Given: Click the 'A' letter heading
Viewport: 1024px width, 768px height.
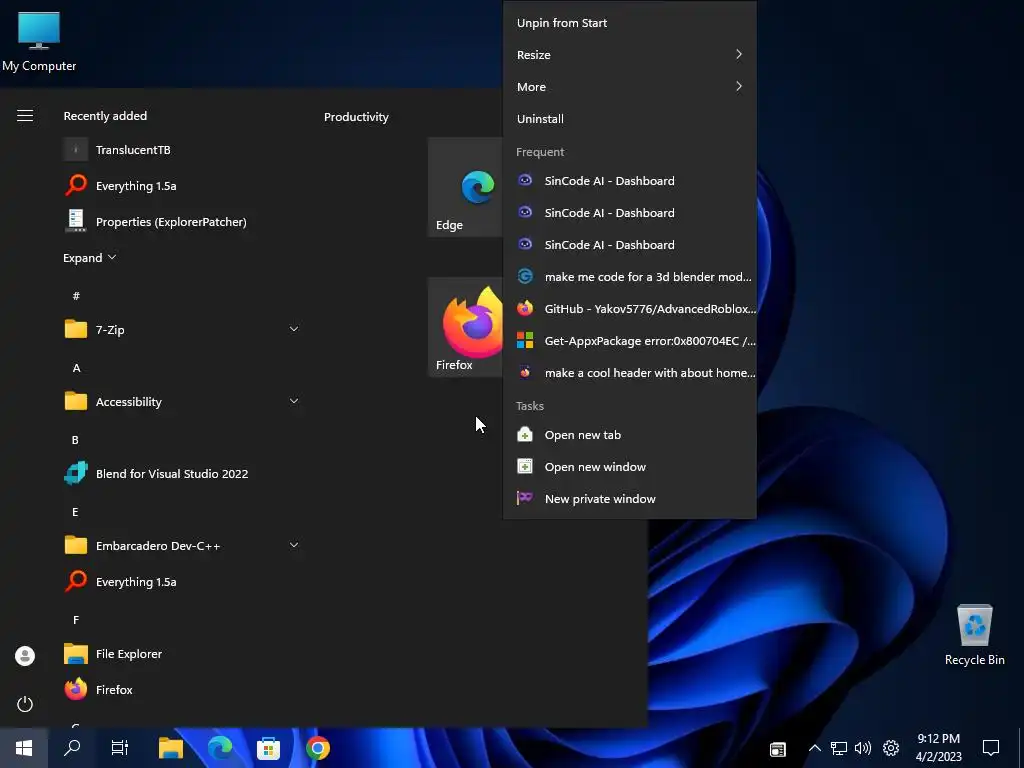Looking at the screenshot, I should [x=76, y=368].
